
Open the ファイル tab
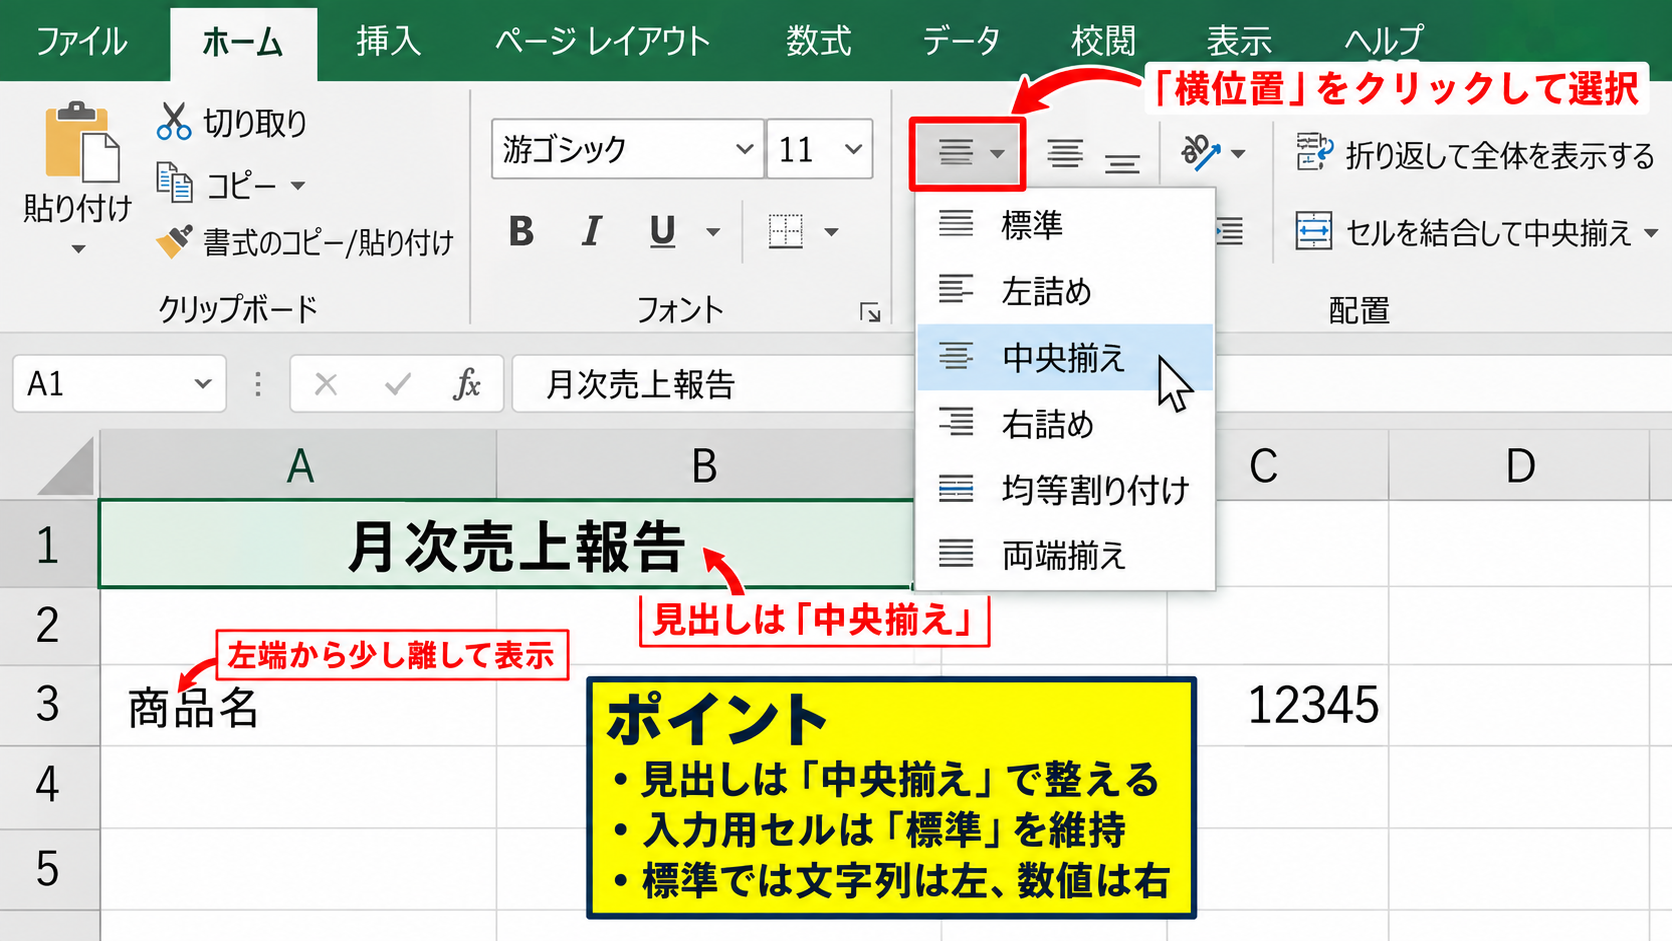(81, 41)
